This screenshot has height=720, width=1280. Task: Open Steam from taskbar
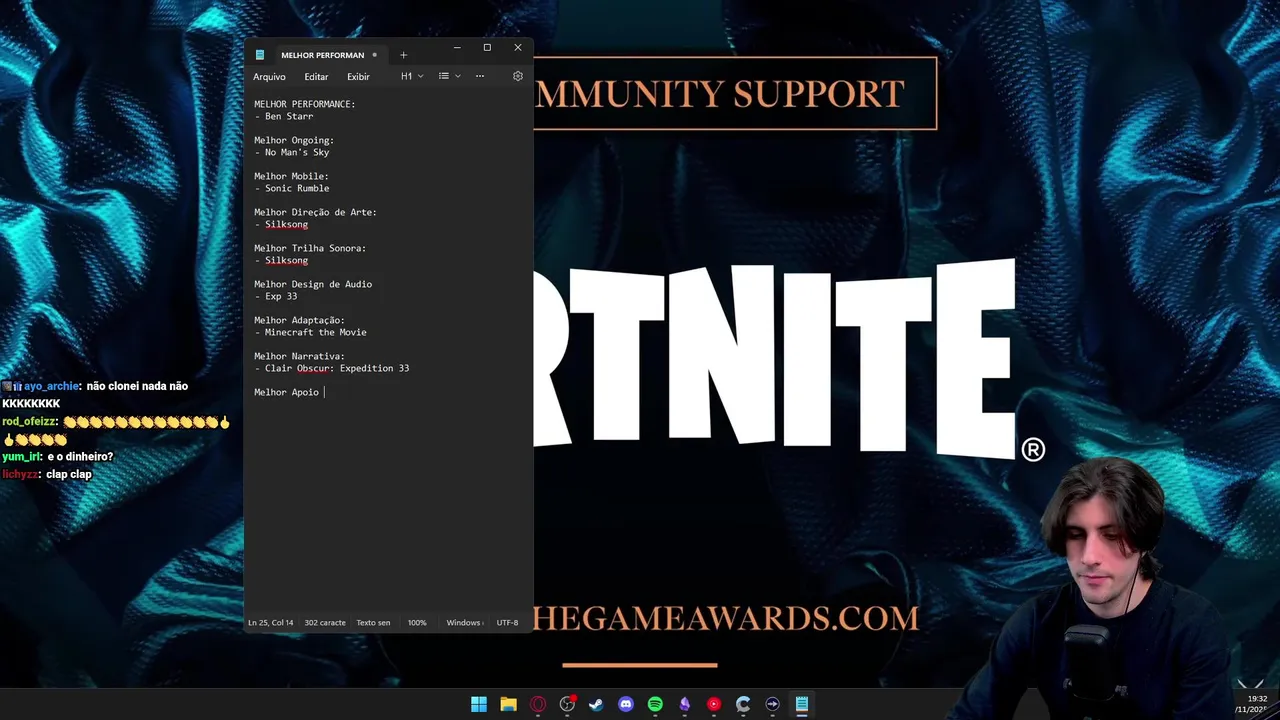[596, 704]
